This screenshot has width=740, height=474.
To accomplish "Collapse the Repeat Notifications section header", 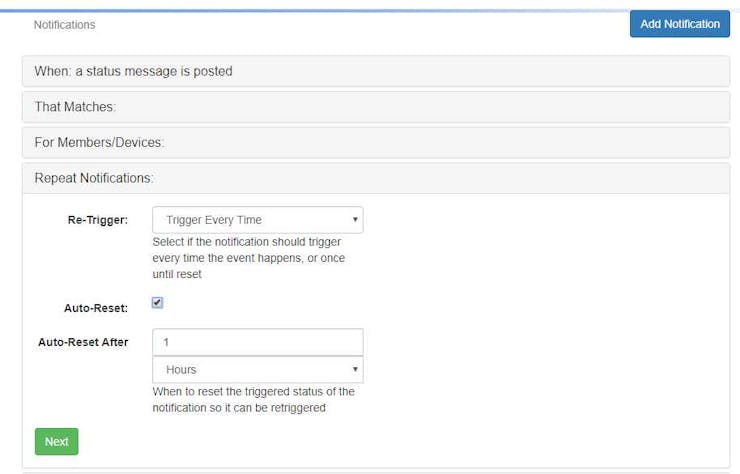I will coord(376,178).
